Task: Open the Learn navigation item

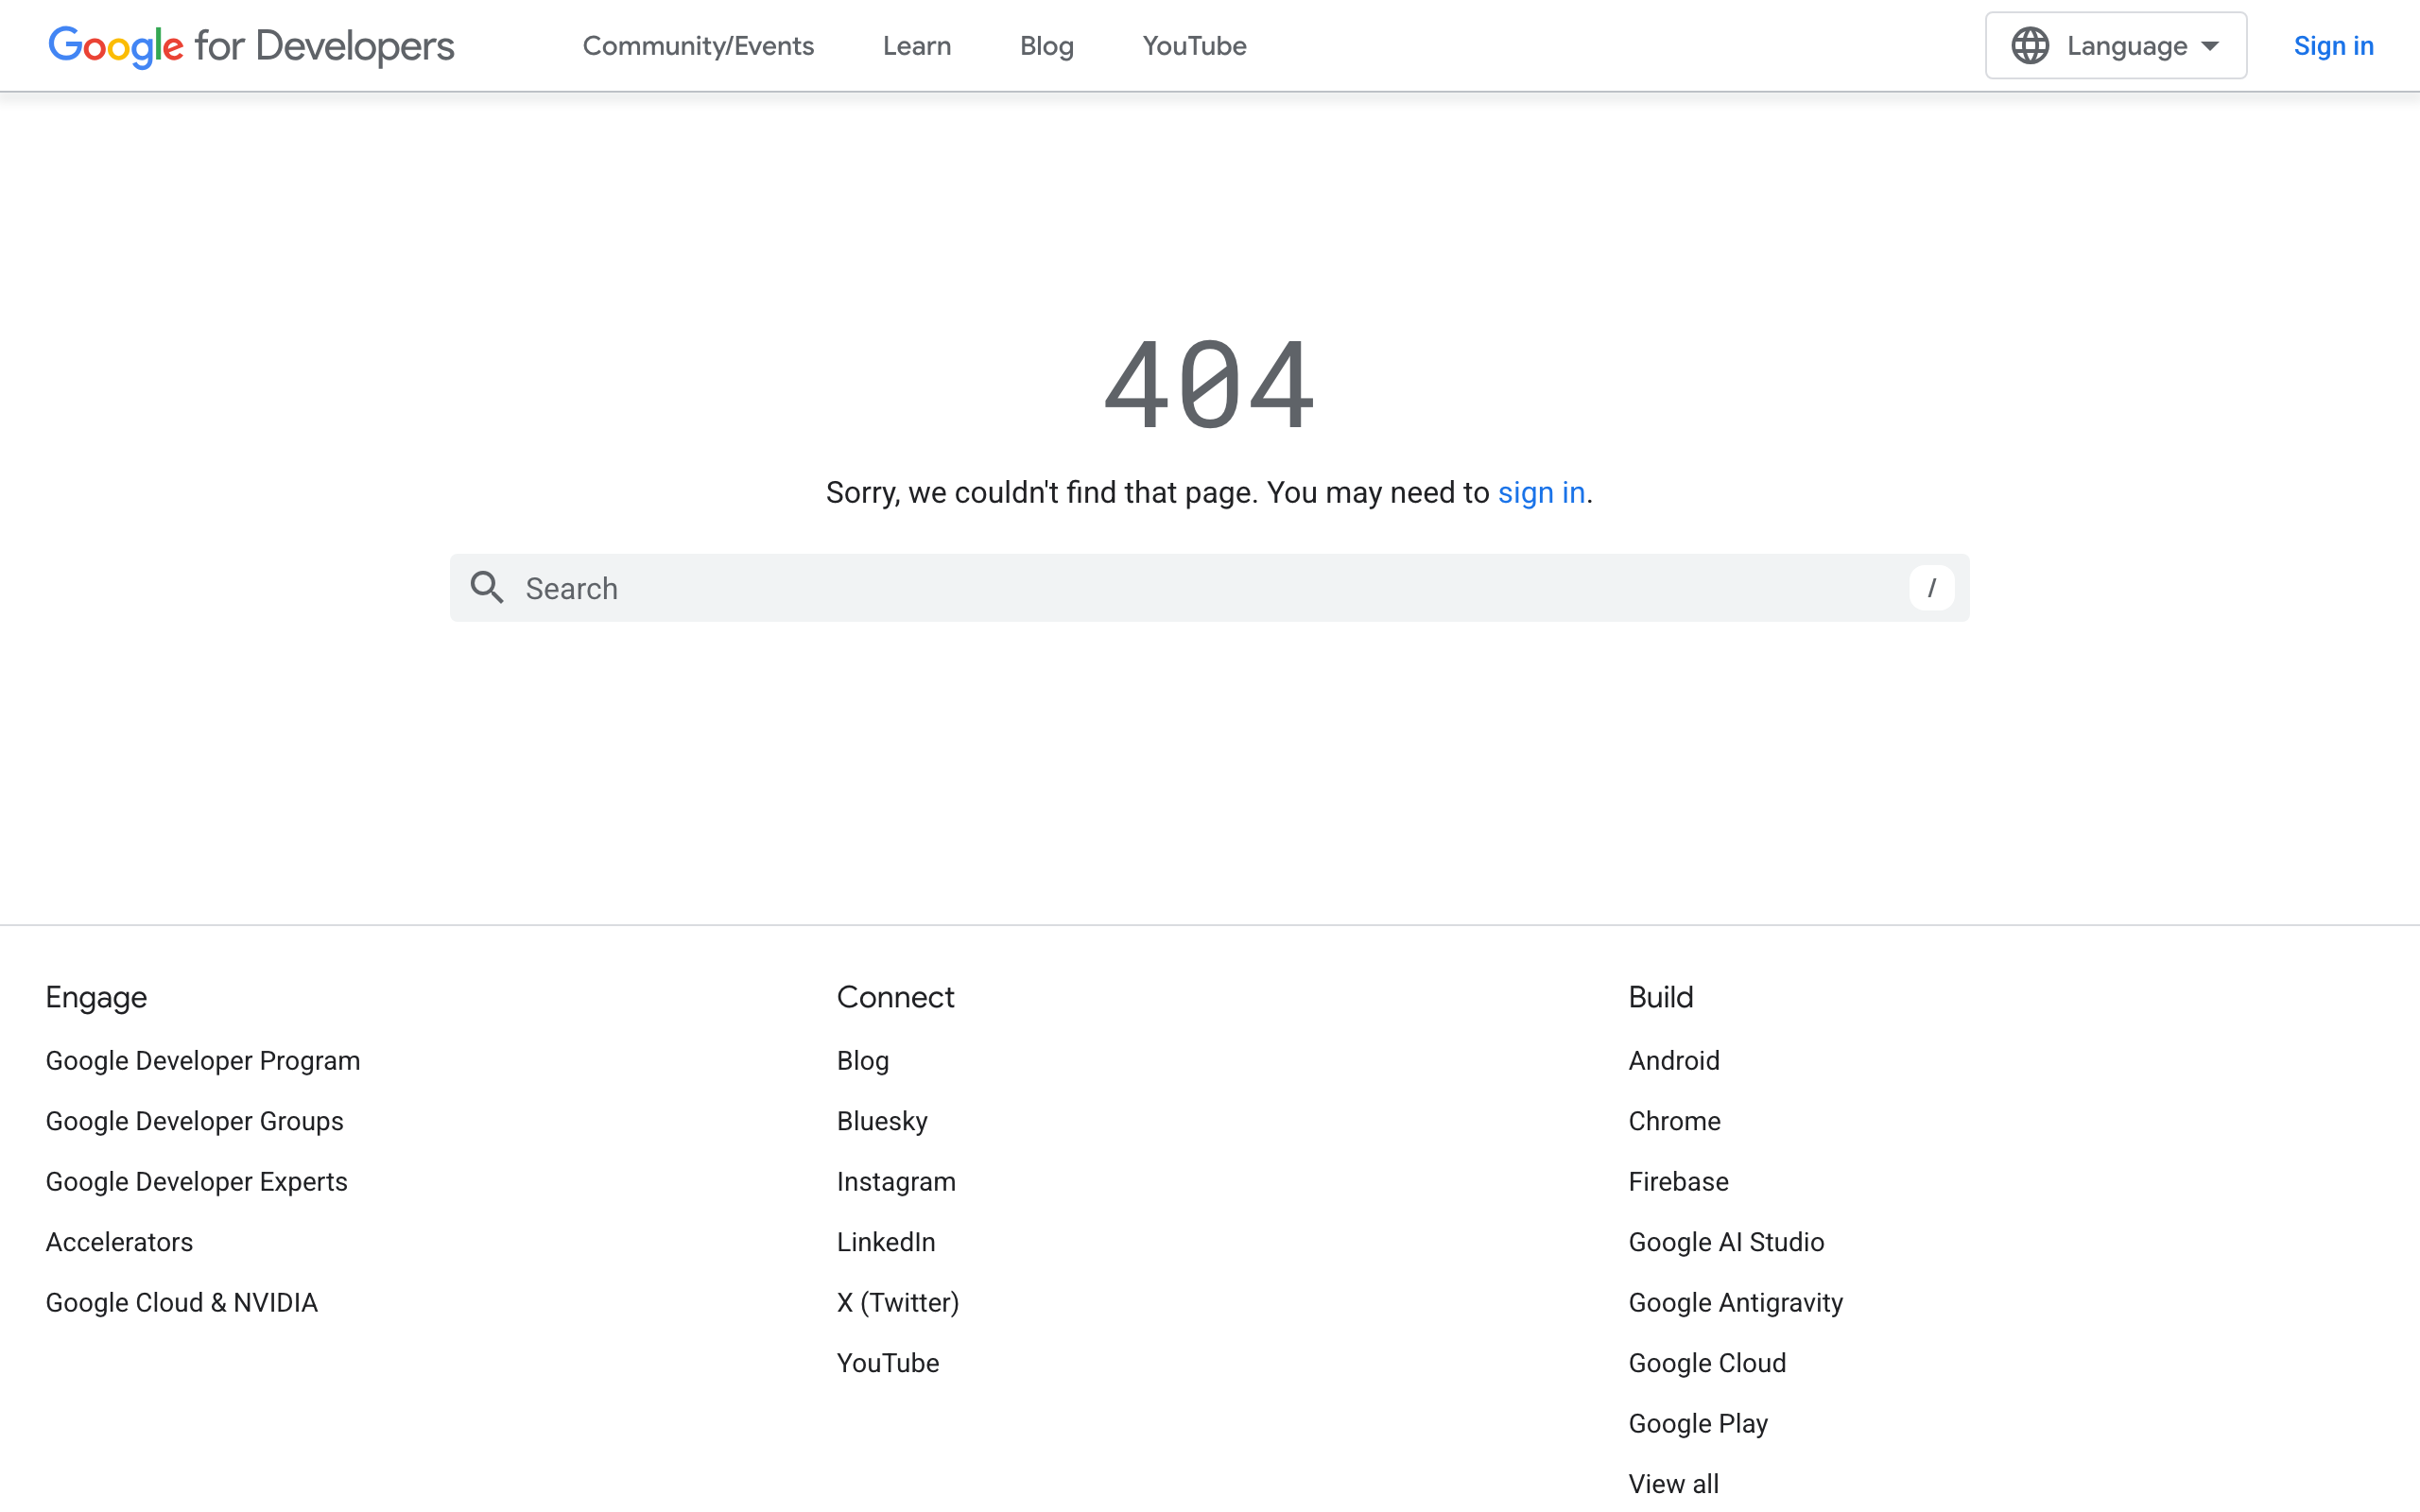Action: pos(916,46)
